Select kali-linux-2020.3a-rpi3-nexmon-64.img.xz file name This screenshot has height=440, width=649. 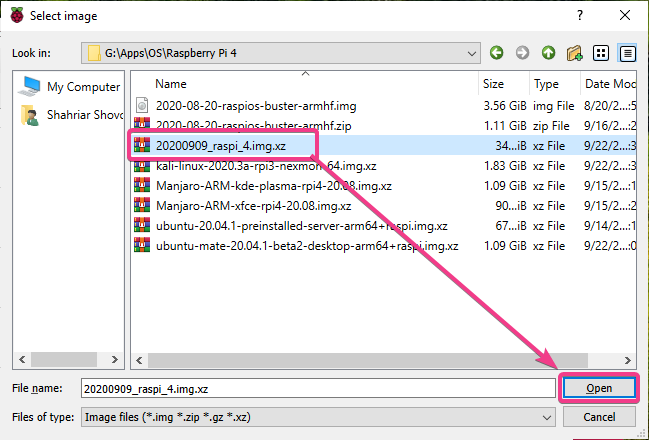pos(266,166)
